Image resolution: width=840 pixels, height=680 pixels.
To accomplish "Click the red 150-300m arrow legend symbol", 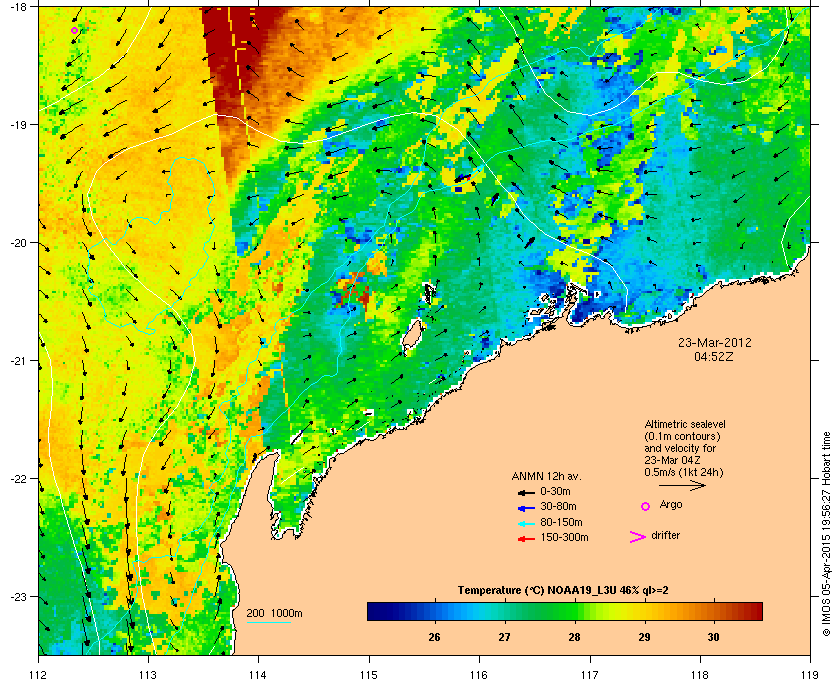I will click(x=526, y=539).
